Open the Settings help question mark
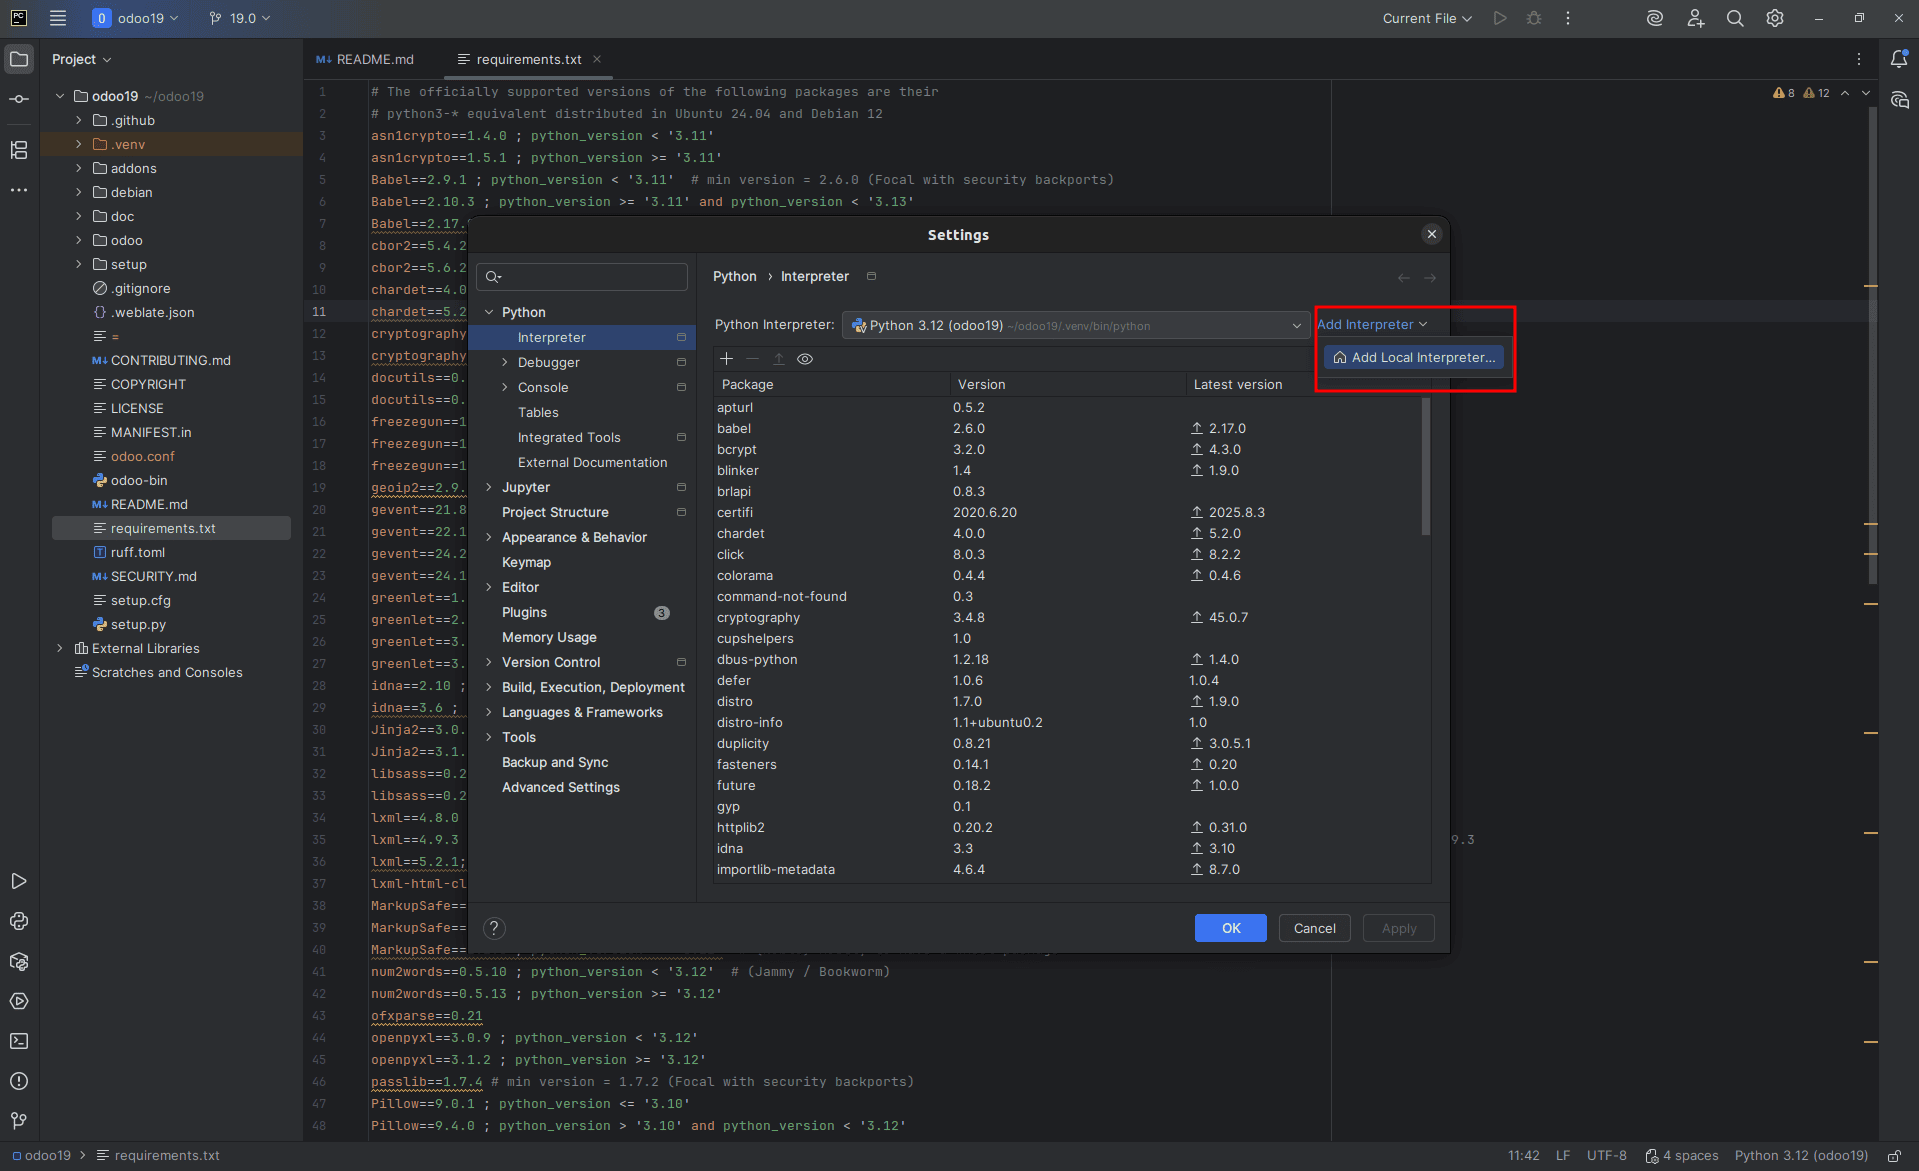The height and width of the screenshot is (1171, 1919). tap(494, 928)
